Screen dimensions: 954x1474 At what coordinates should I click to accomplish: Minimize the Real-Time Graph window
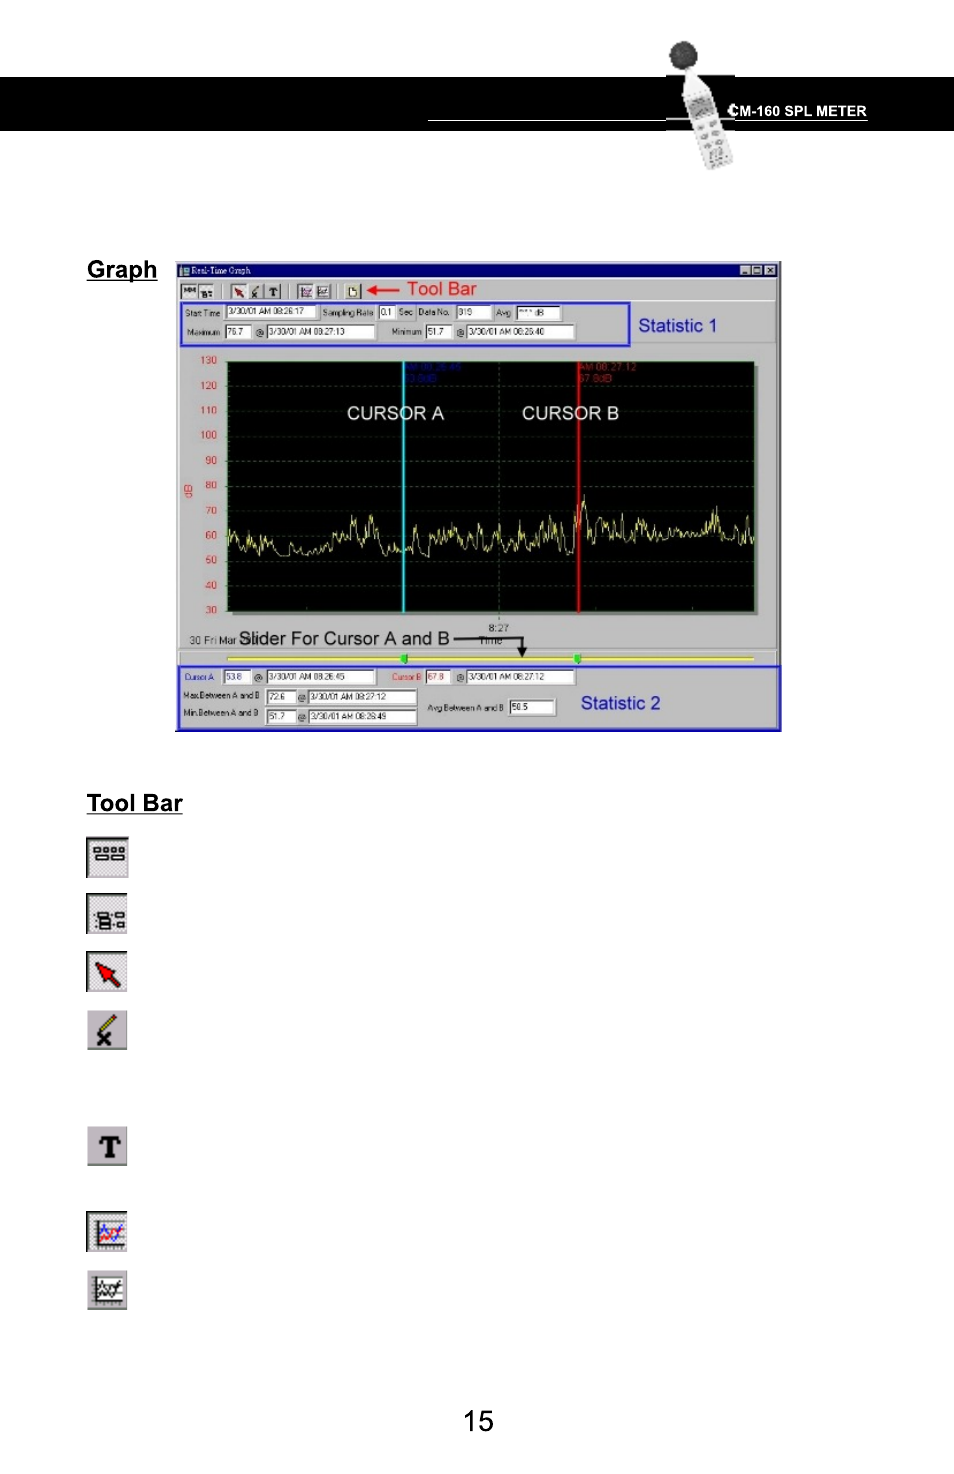pos(745,270)
